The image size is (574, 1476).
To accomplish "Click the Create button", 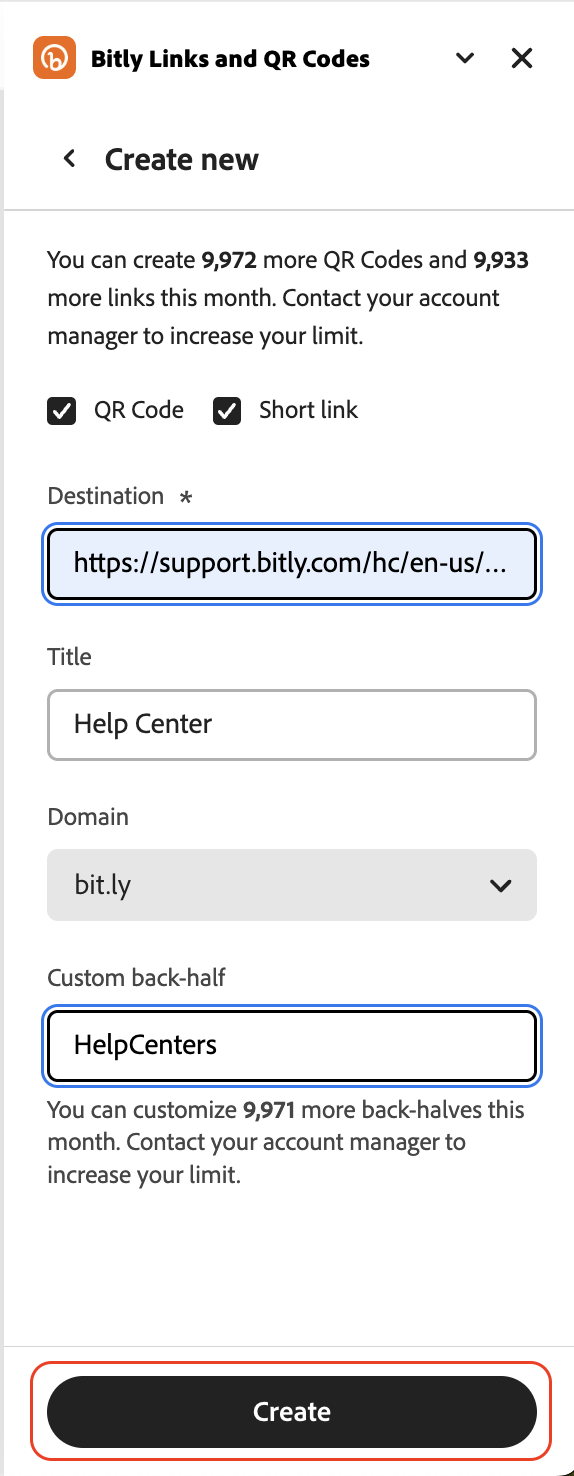I will click(292, 1412).
